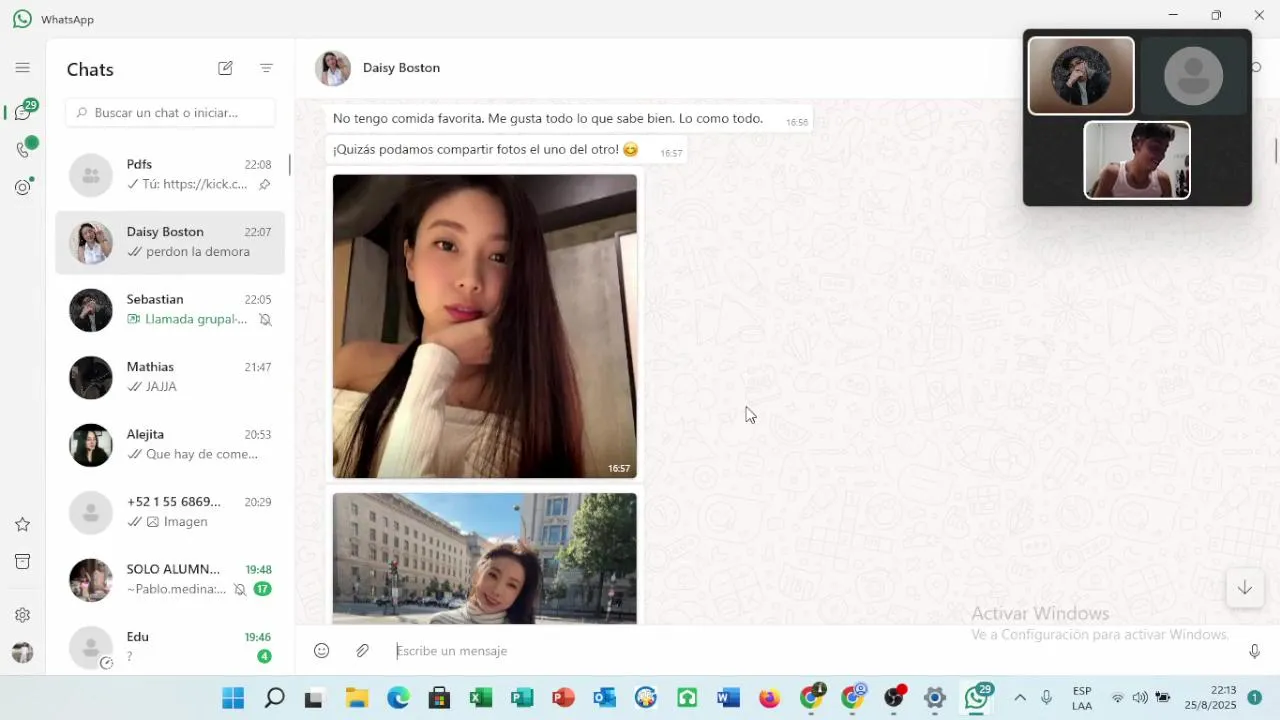The height and width of the screenshot is (720, 1280).
Task: Open taskbar Settings gear app
Action: [934, 698]
